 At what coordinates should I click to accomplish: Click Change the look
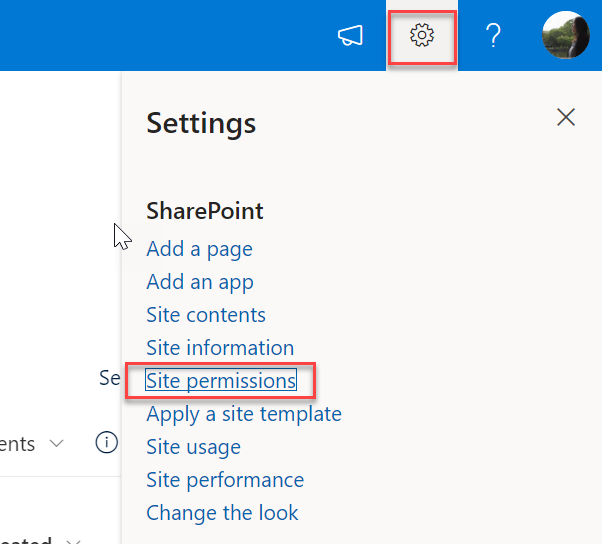pyautogui.click(x=222, y=513)
